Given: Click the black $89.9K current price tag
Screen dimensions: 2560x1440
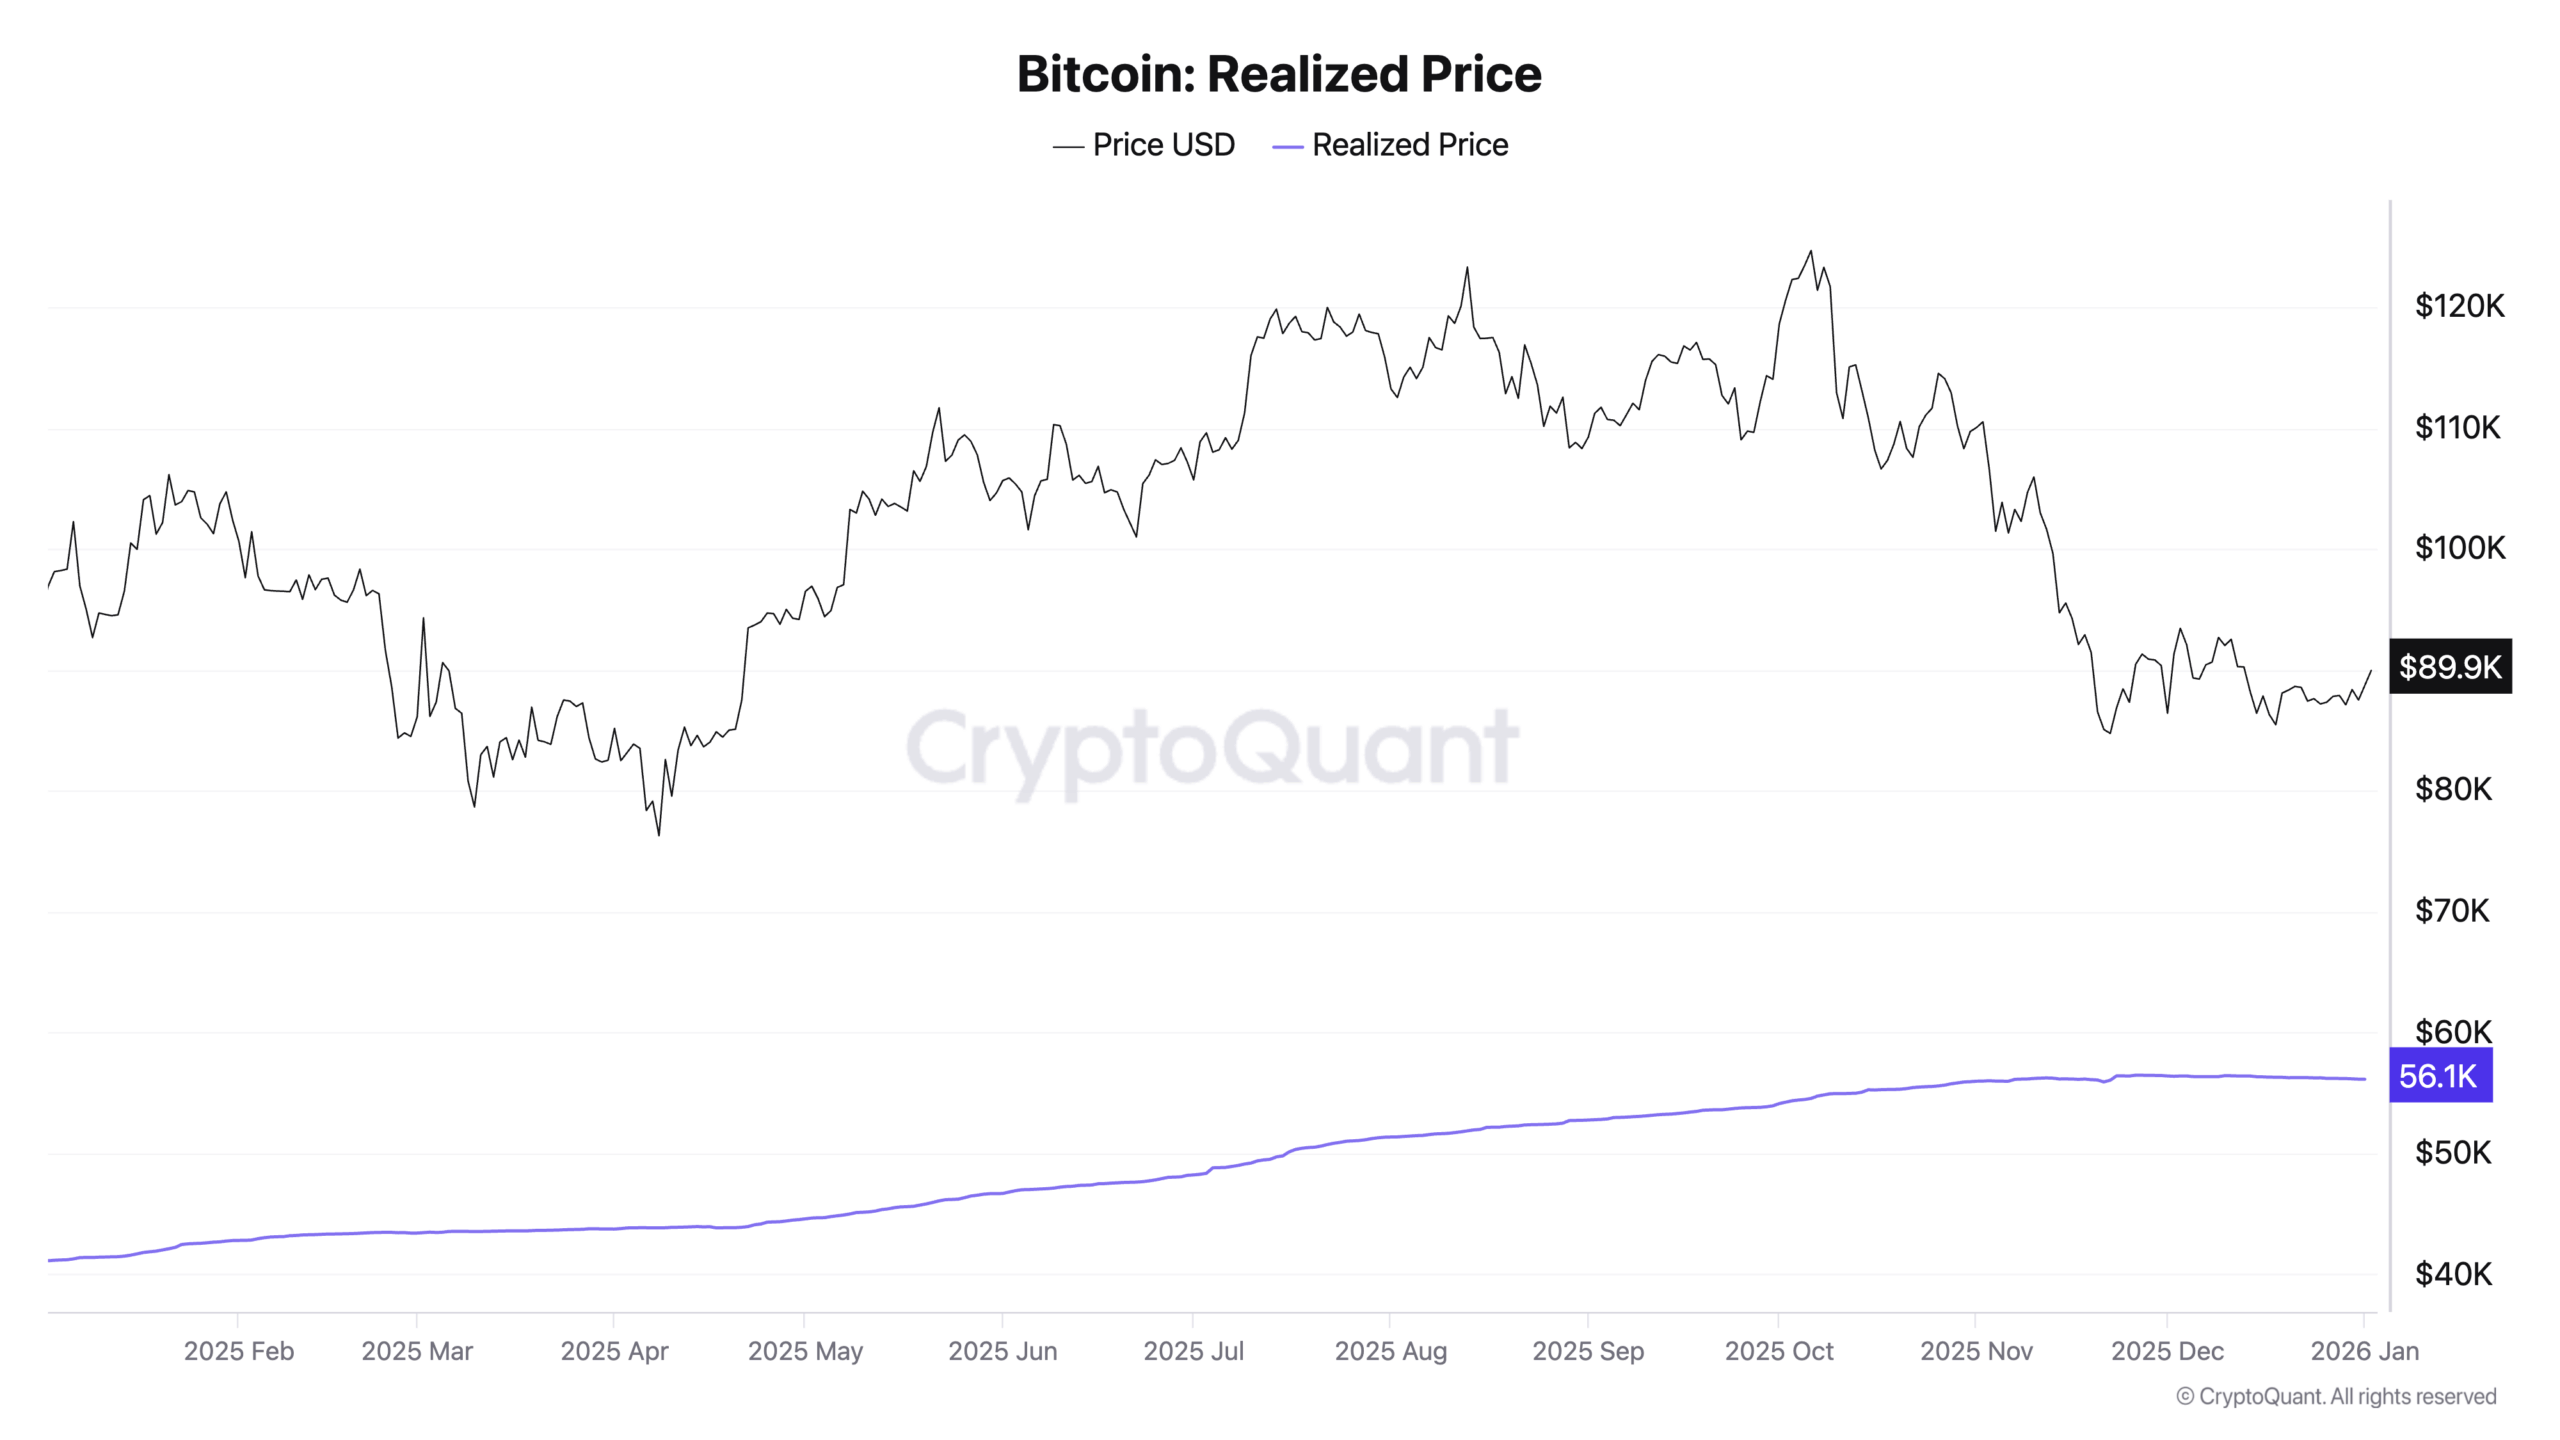Looking at the screenshot, I should (x=2450, y=666).
